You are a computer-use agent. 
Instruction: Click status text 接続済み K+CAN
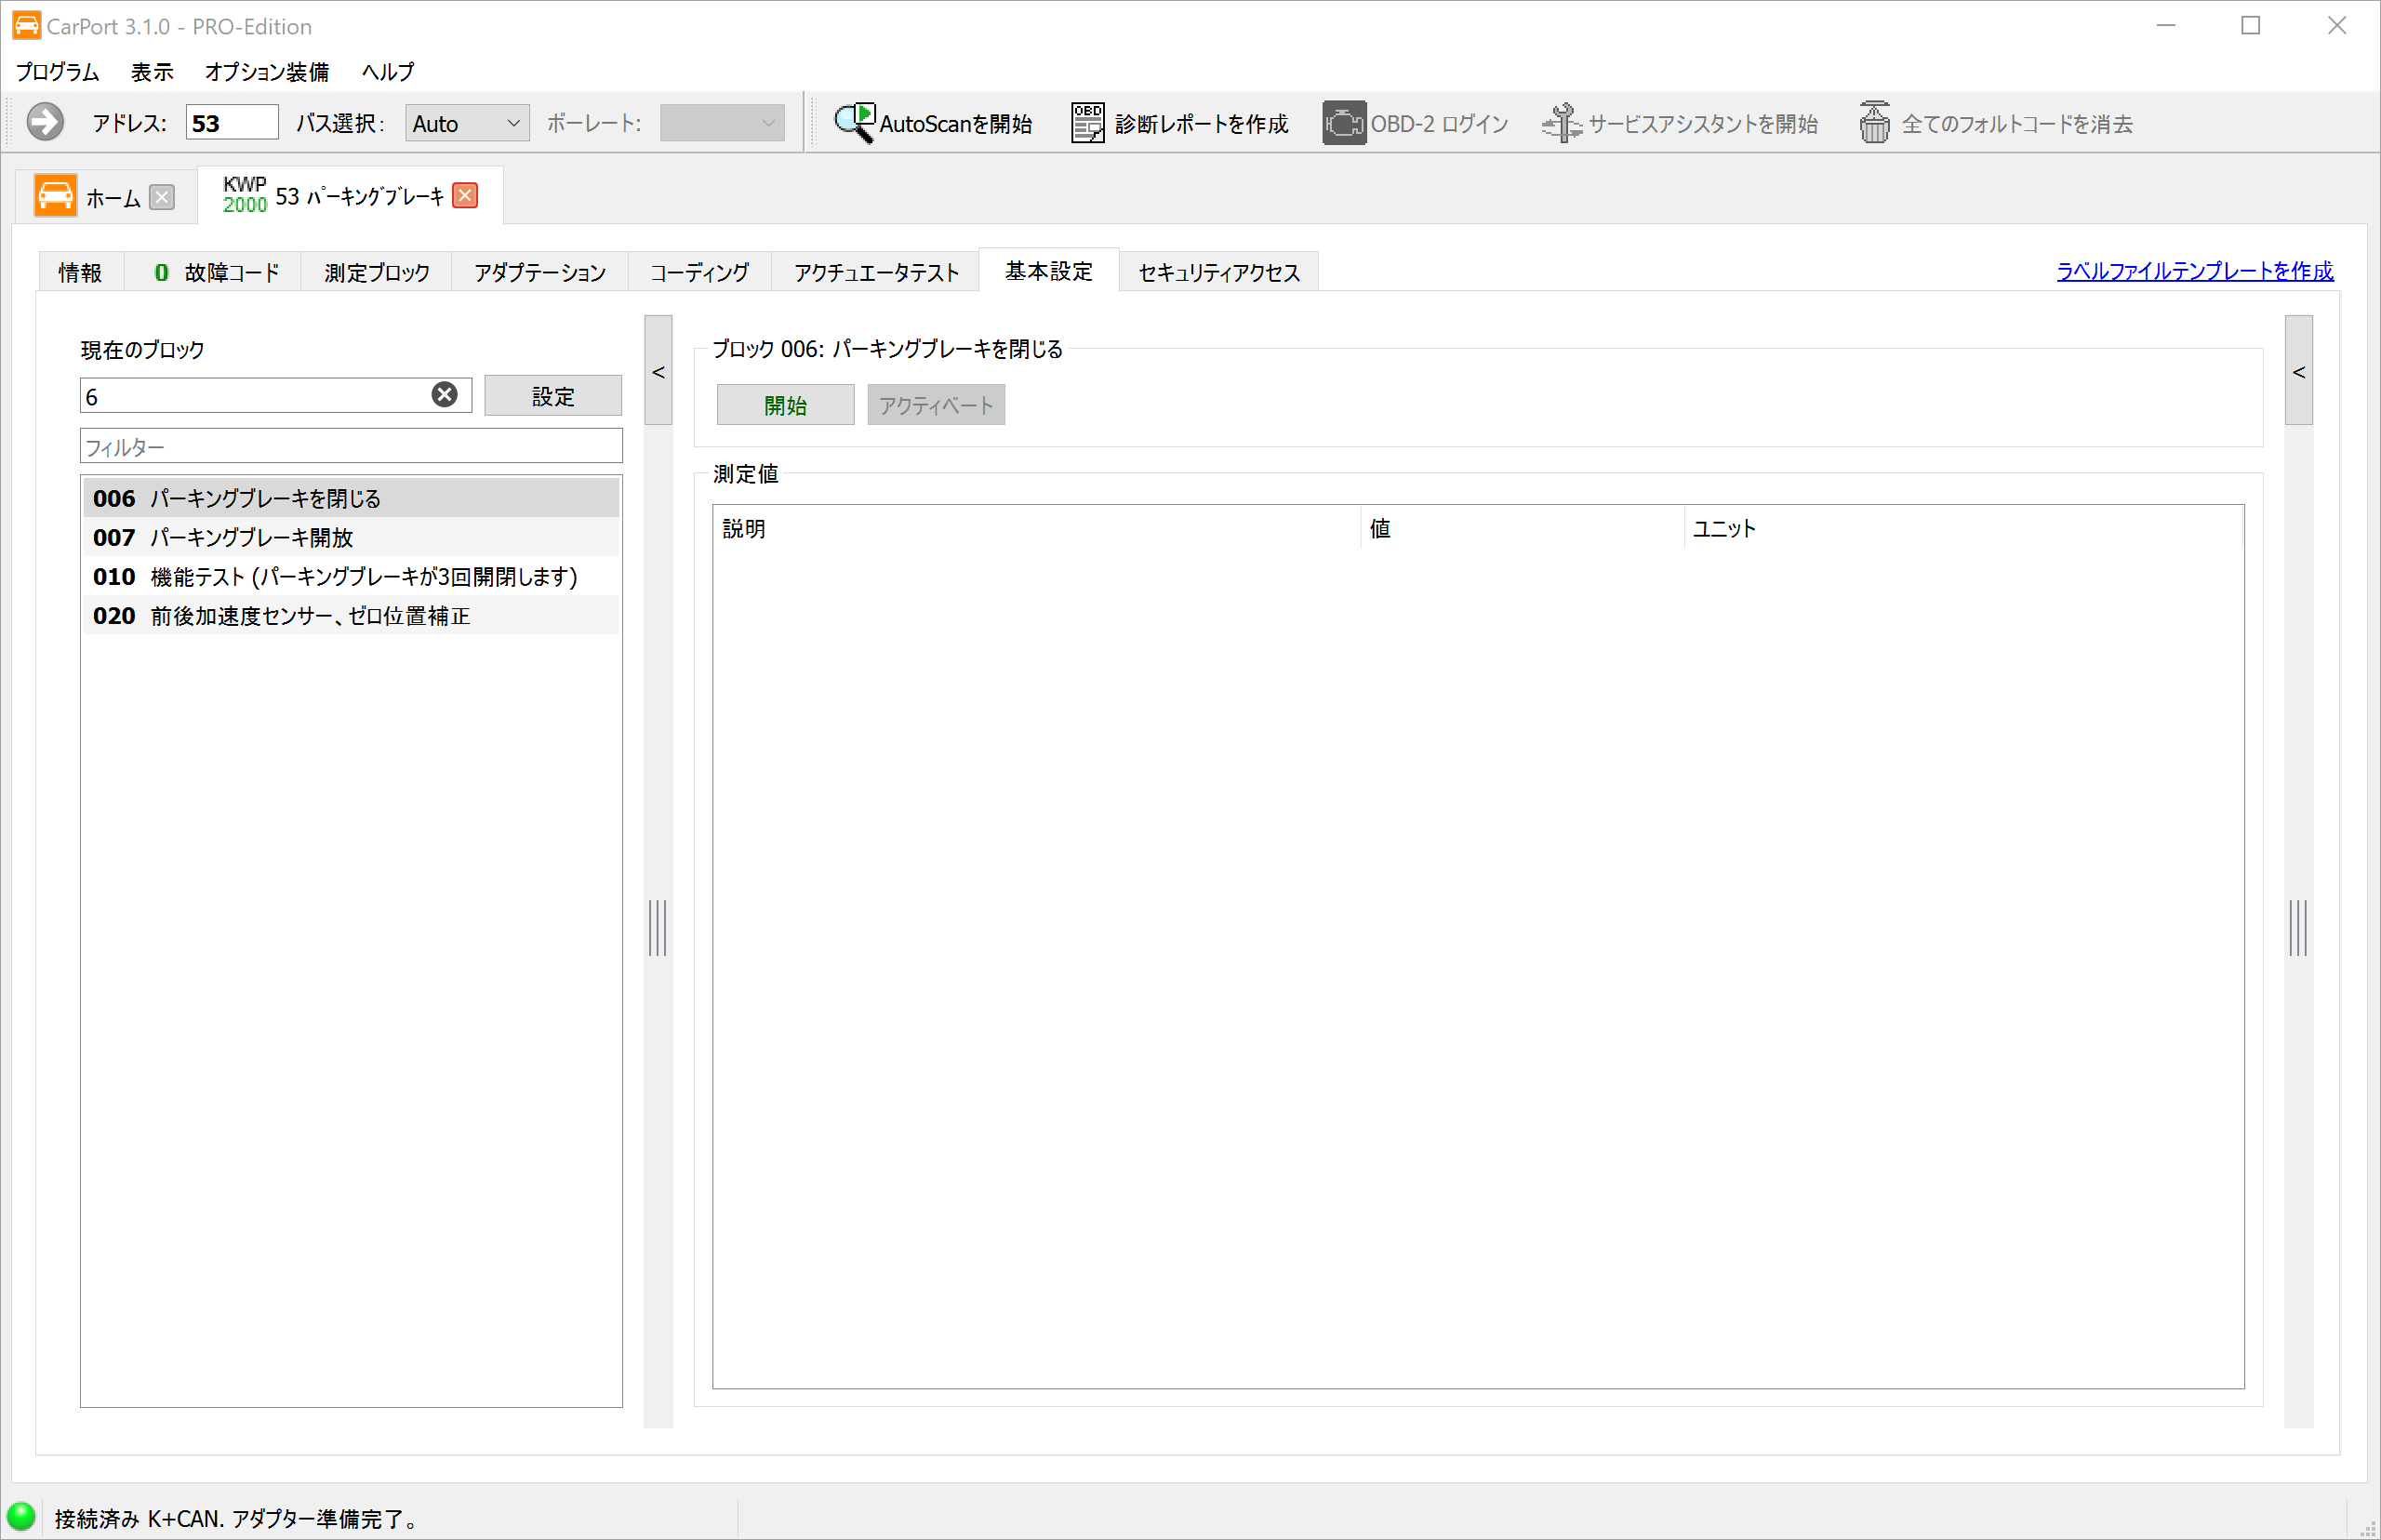click(x=237, y=1518)
